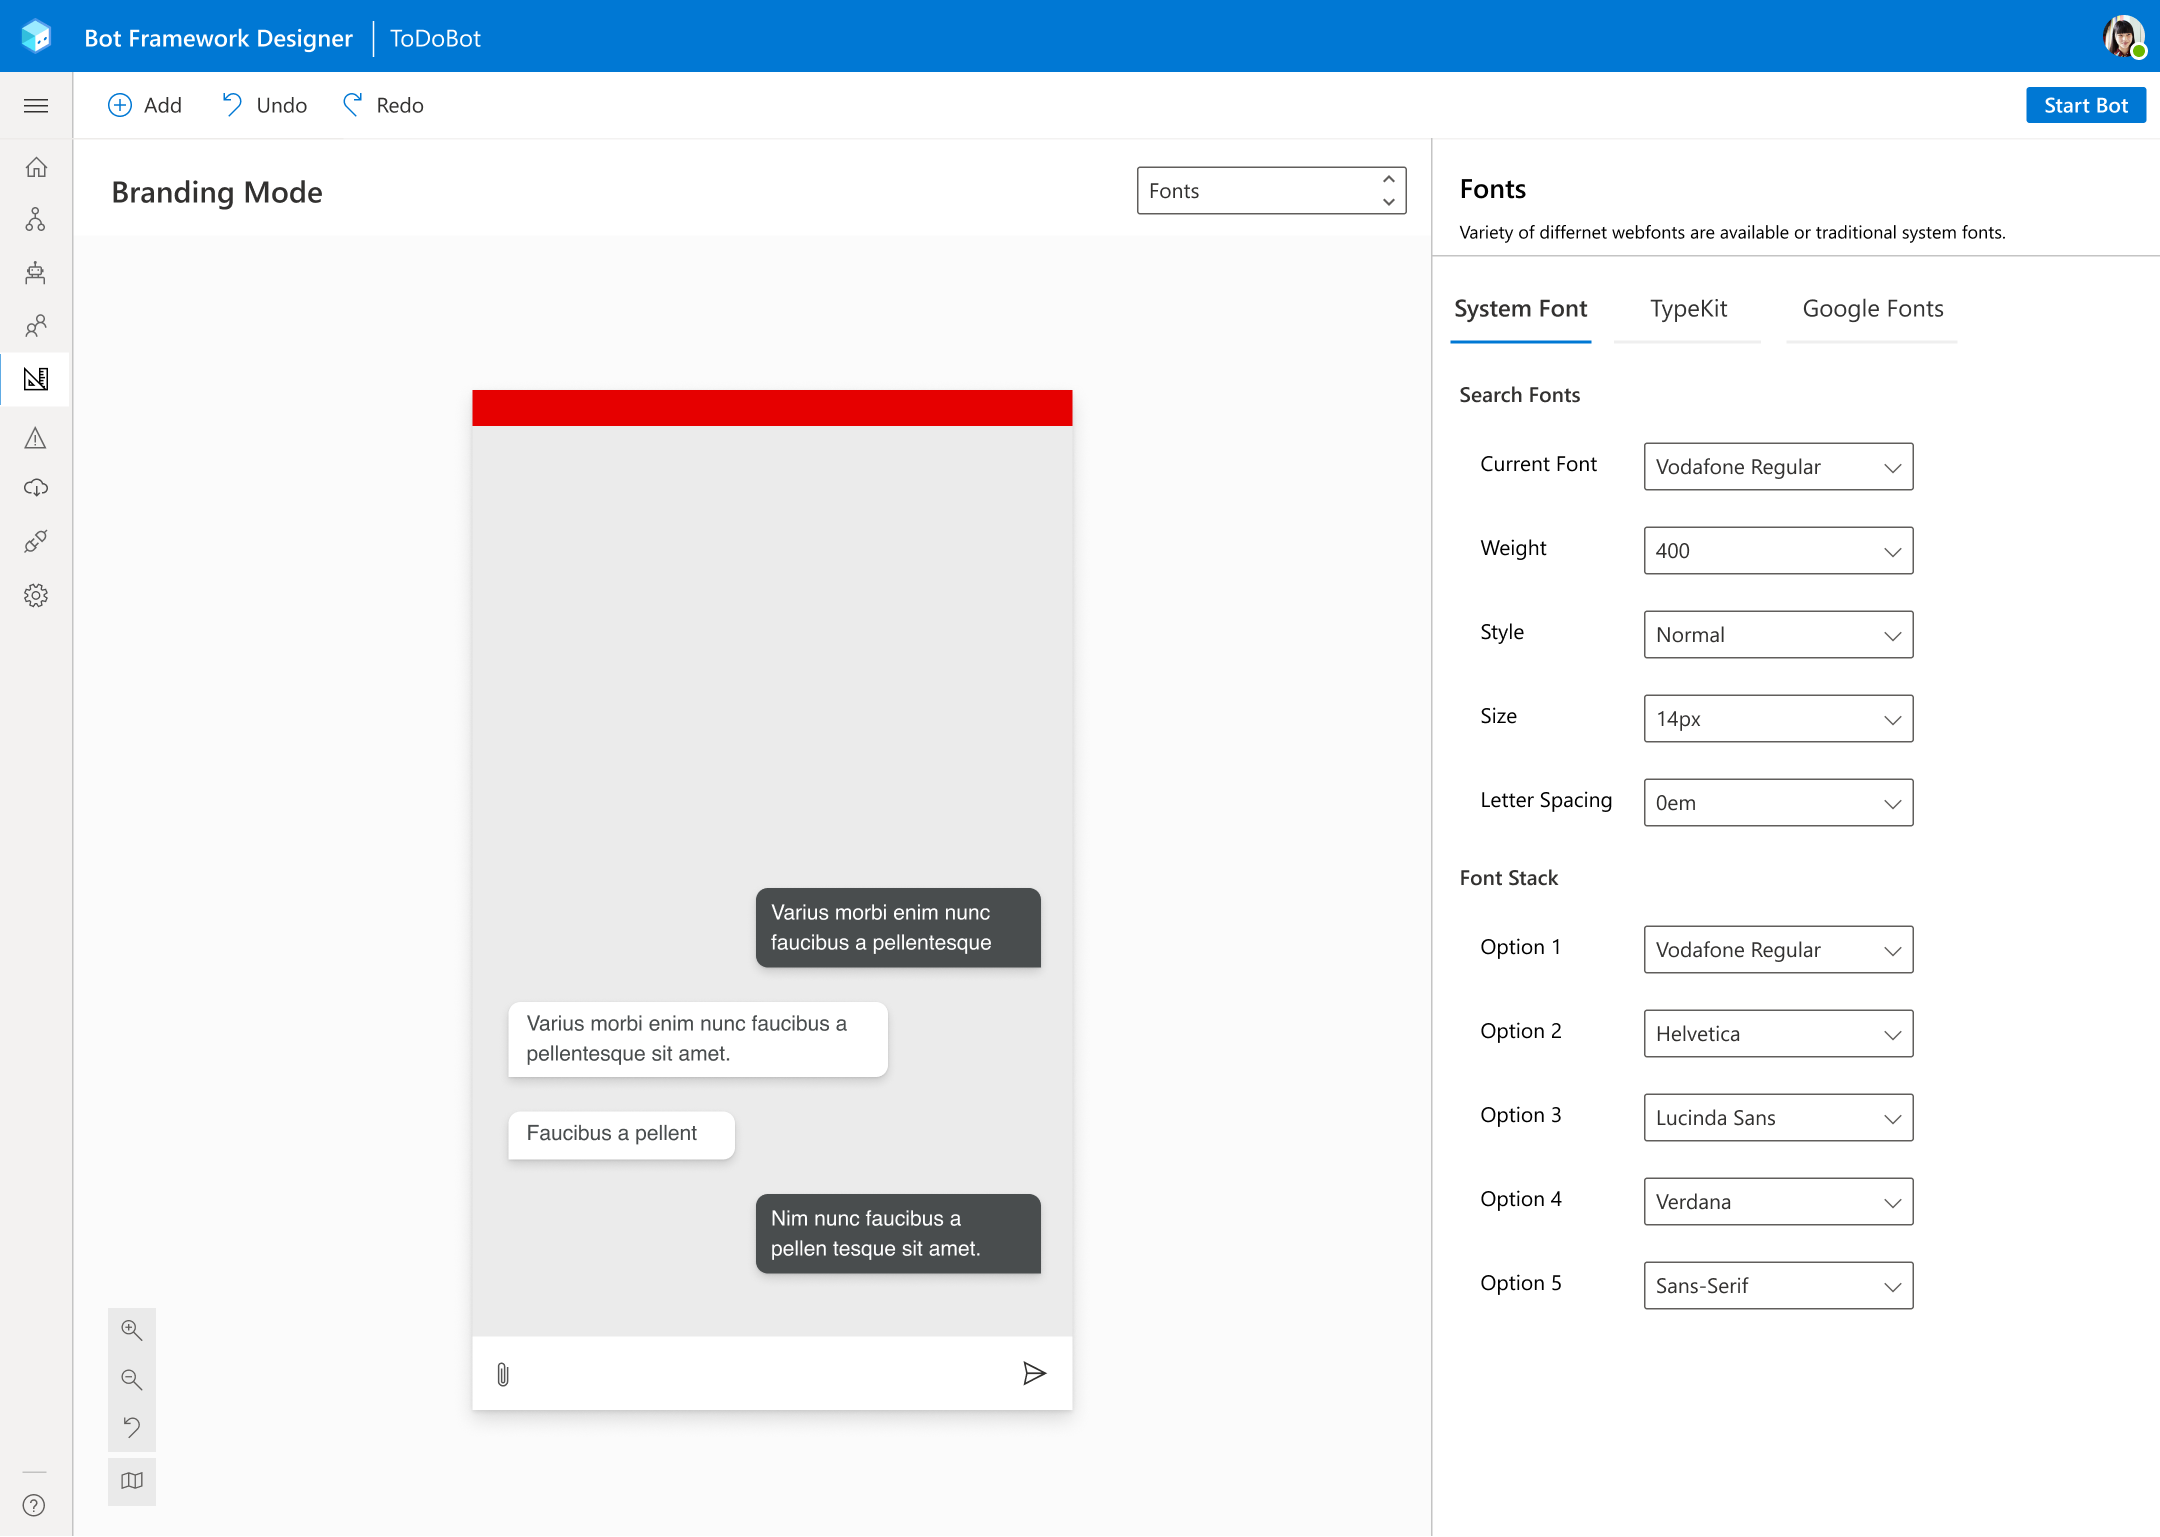Open the user input people icon
The image size is (2160, 1537).
[x=36, y=326]
